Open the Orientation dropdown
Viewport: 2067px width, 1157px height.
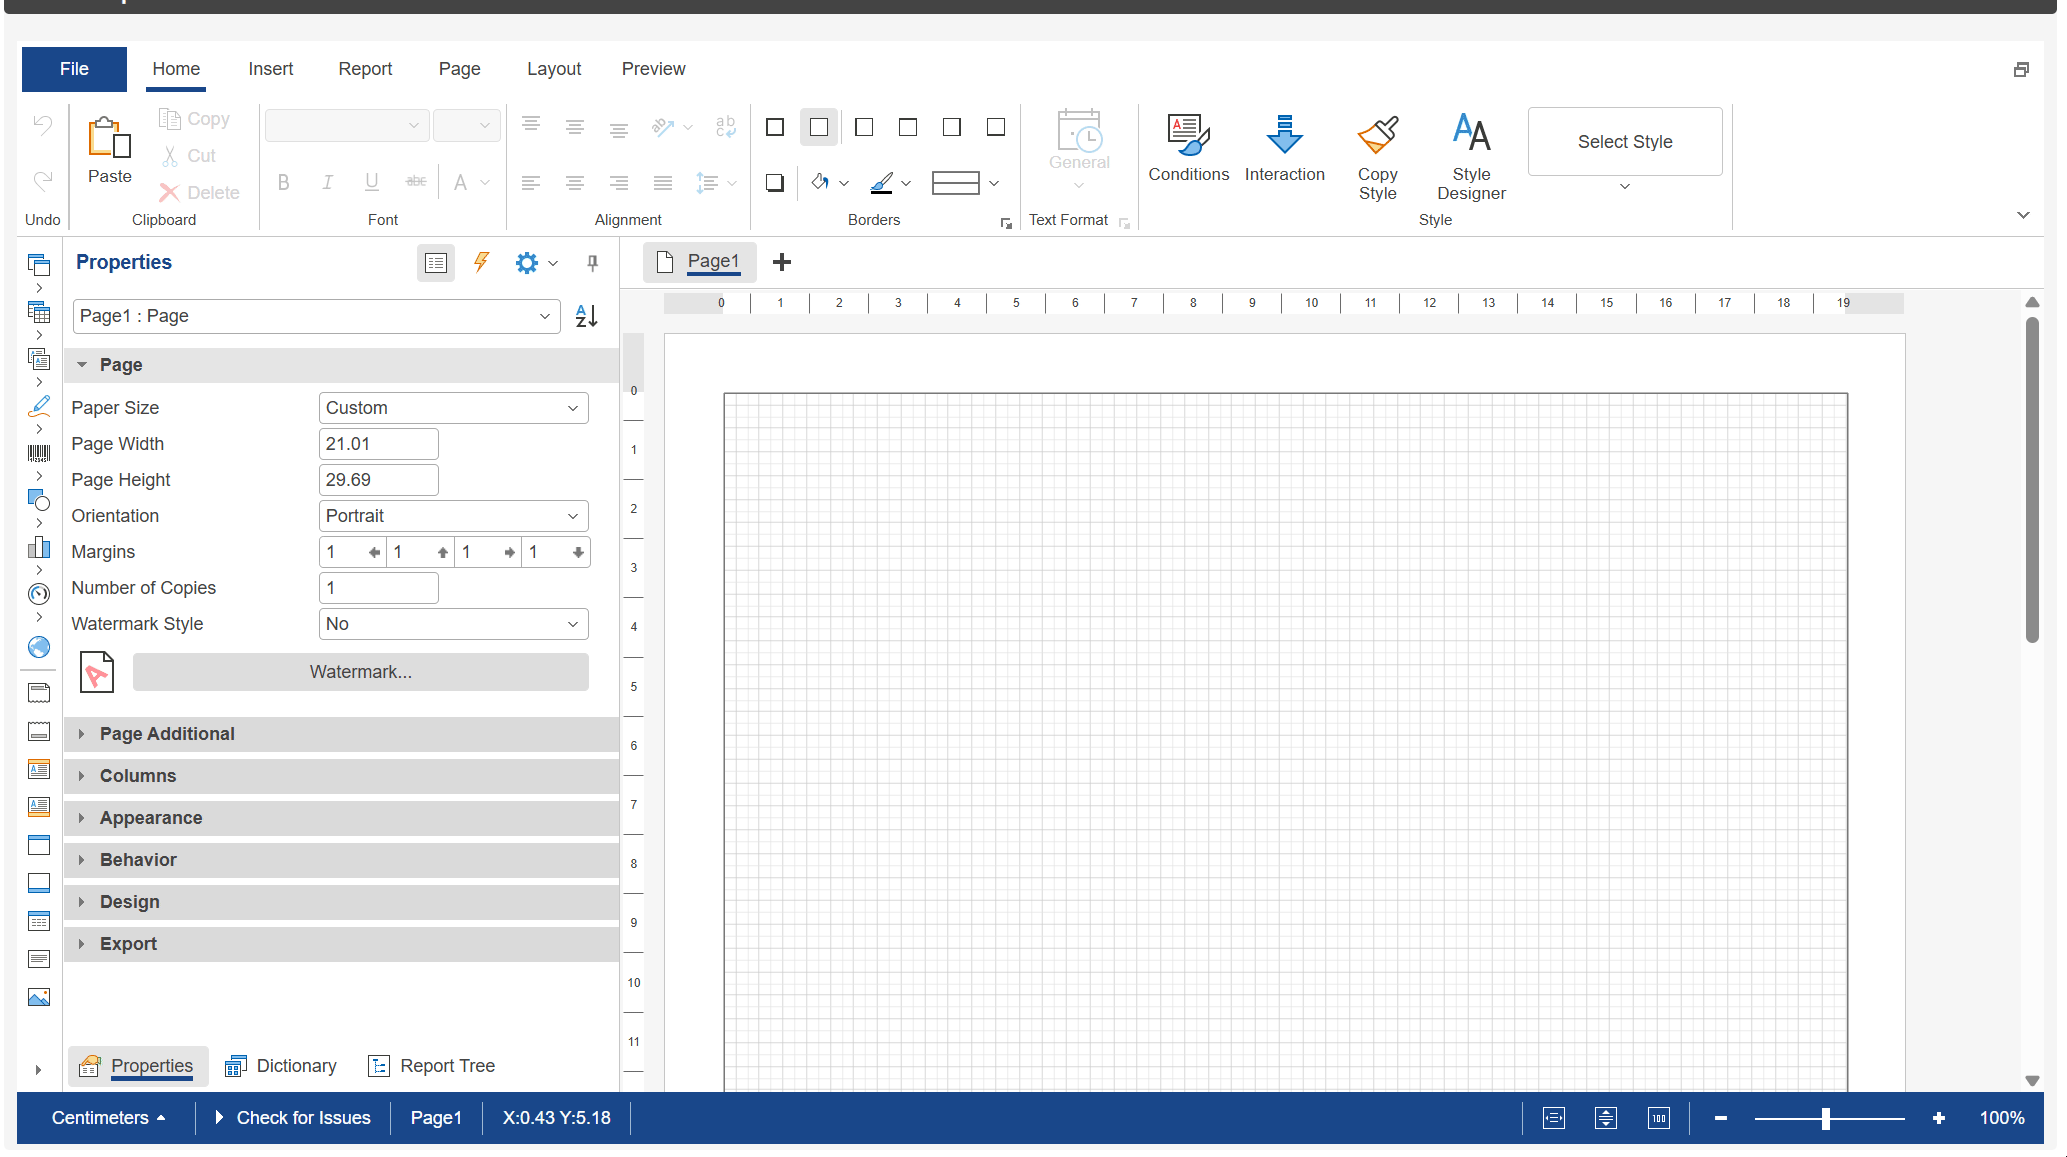453,516
